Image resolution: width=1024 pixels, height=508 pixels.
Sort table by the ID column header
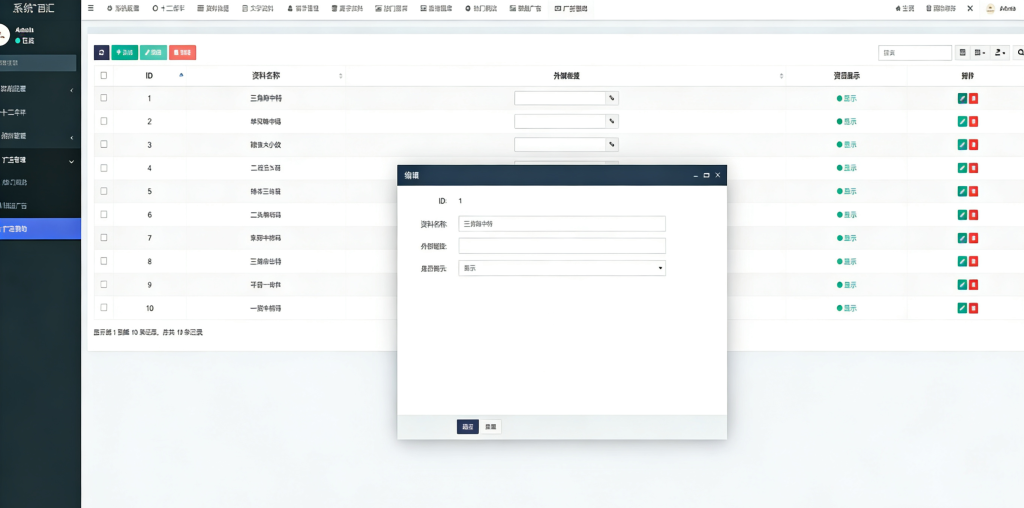(149, 75)
